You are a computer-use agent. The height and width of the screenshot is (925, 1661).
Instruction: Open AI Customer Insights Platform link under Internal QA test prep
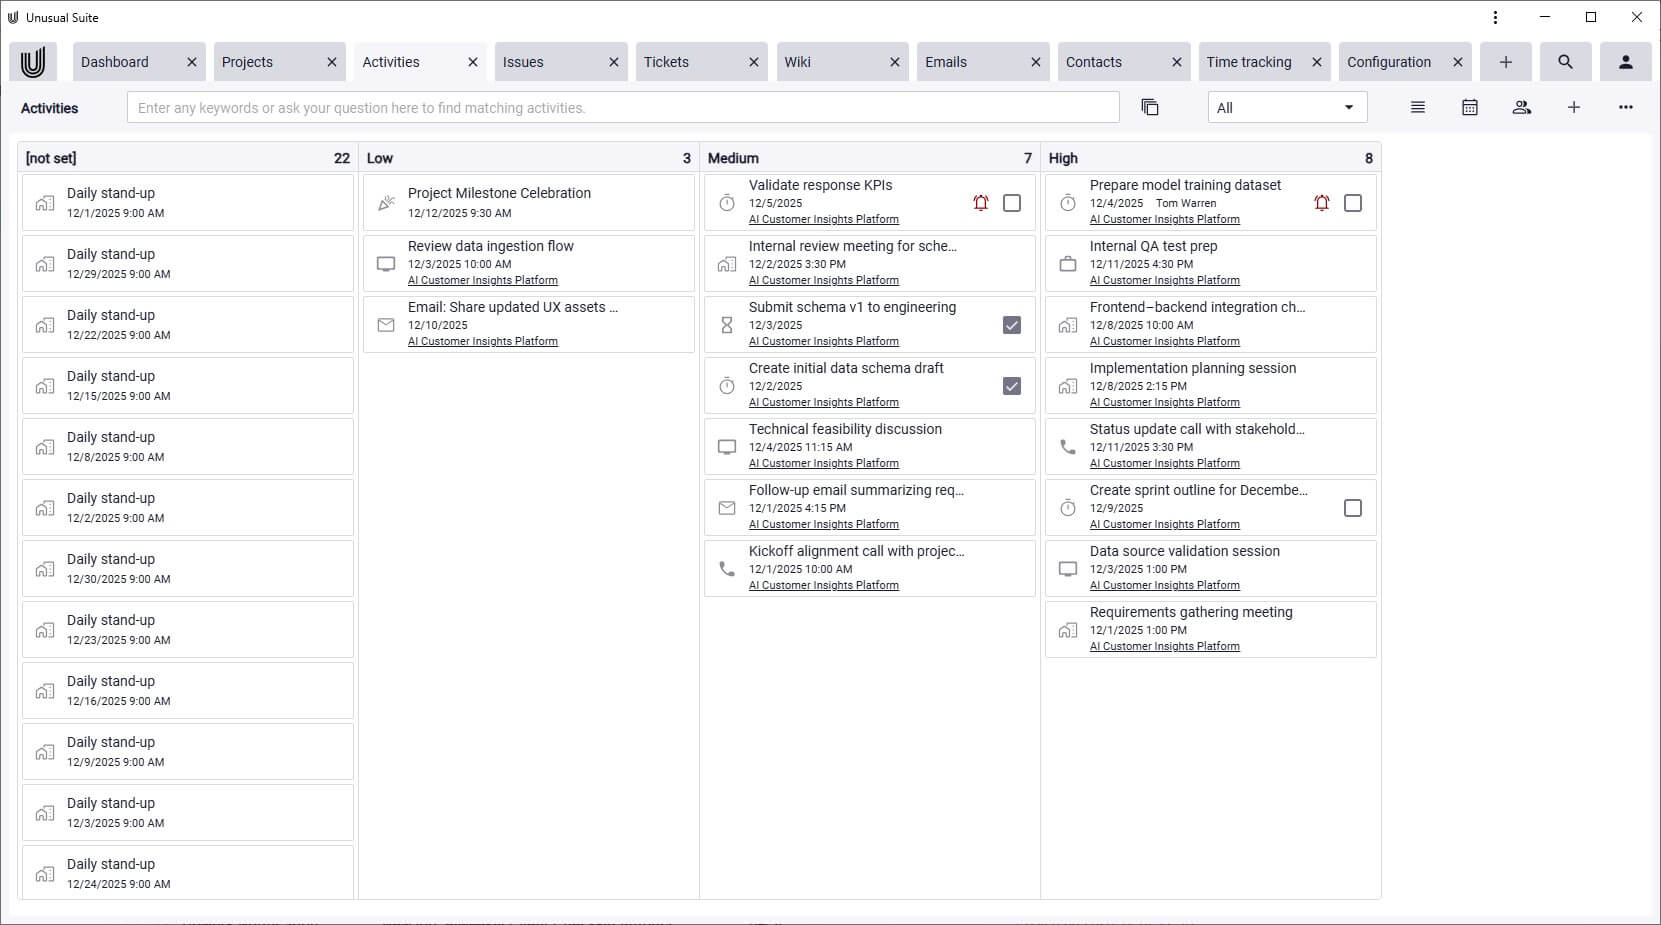[1164, 281]
